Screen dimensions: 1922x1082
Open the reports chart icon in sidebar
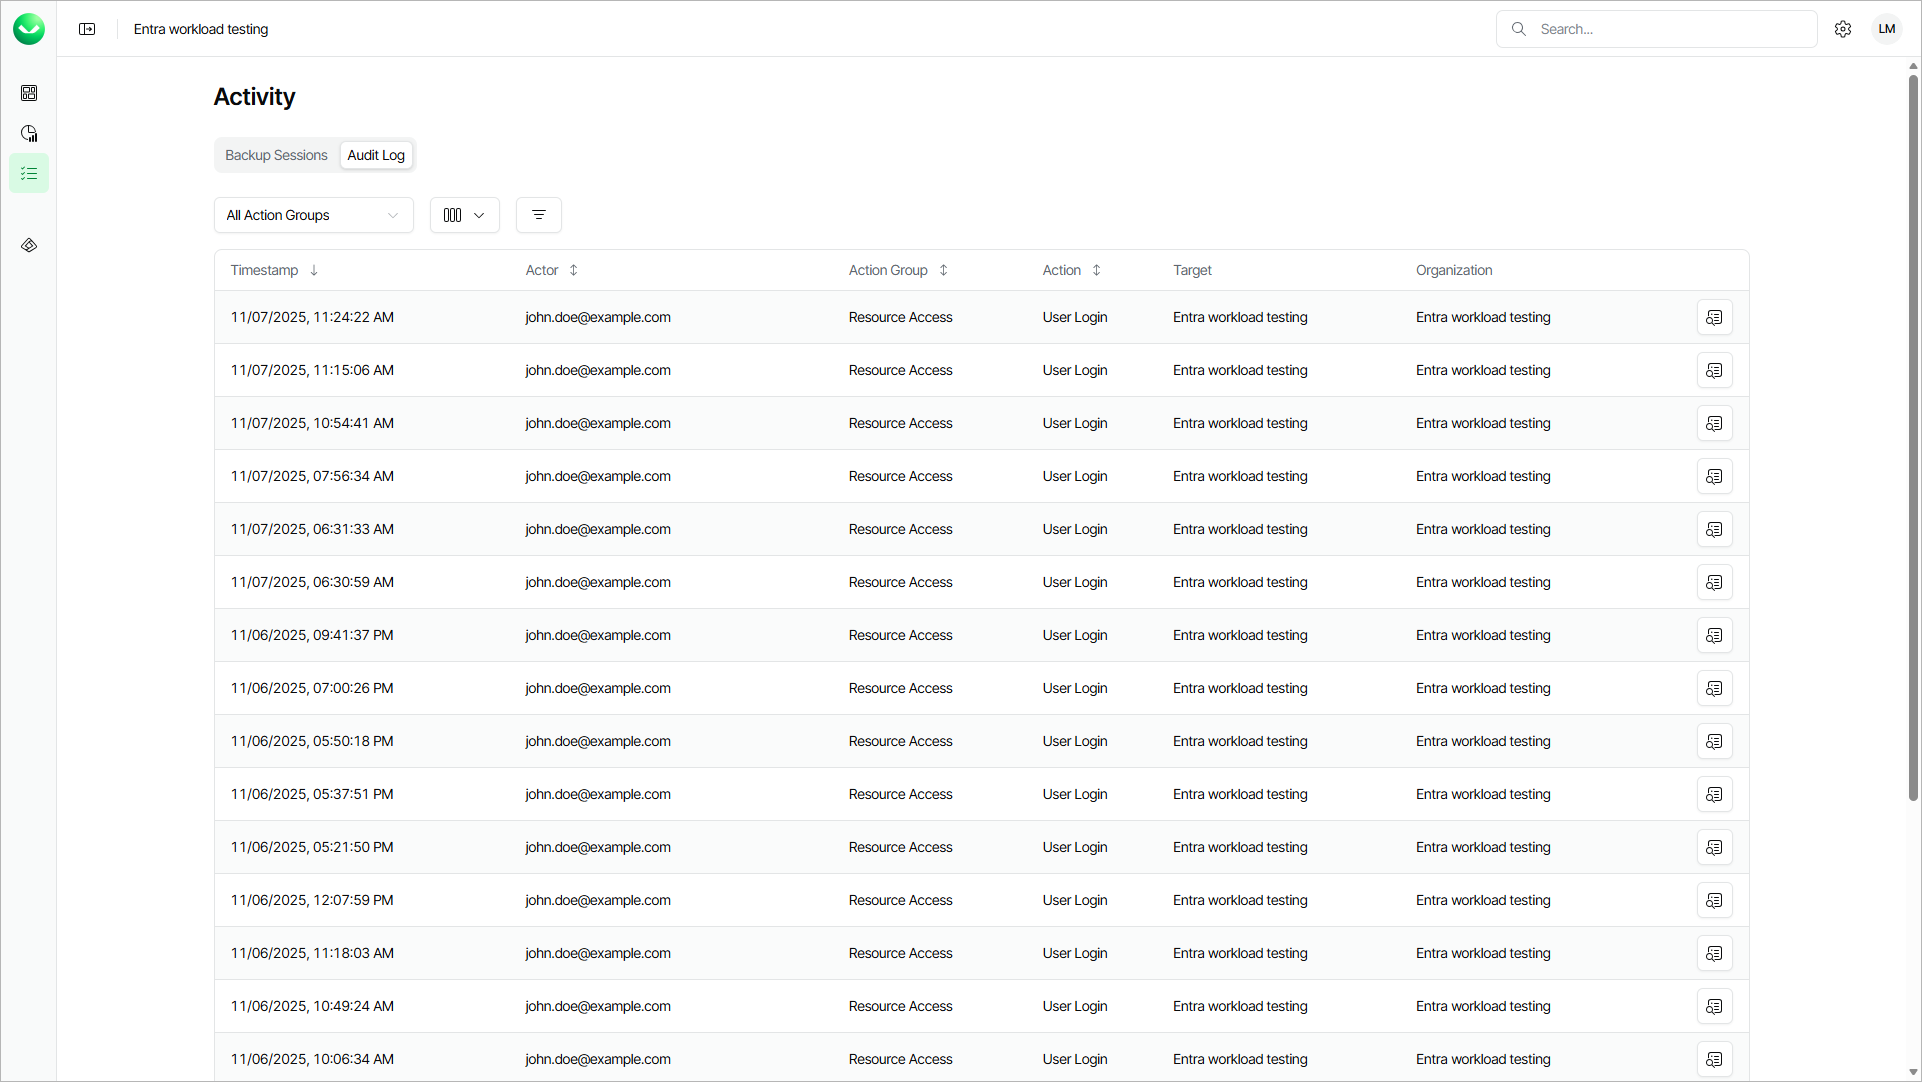pyautogui.click(x=29, y=133)
